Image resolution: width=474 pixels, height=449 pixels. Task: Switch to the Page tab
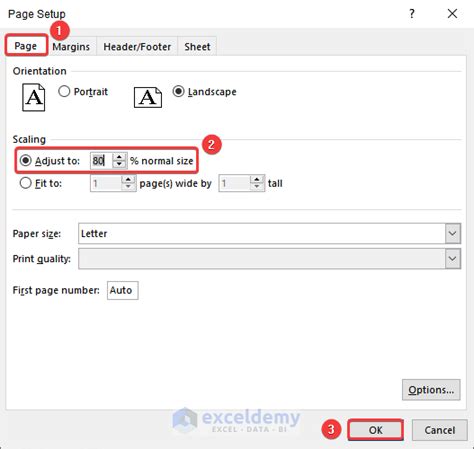(x=26, y=46)
